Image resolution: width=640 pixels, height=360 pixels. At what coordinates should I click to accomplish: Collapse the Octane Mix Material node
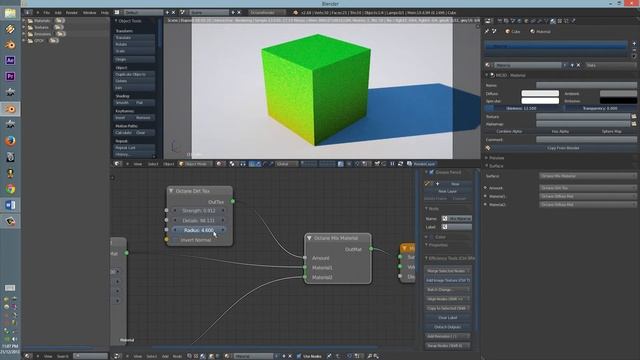tap(309, 238)
